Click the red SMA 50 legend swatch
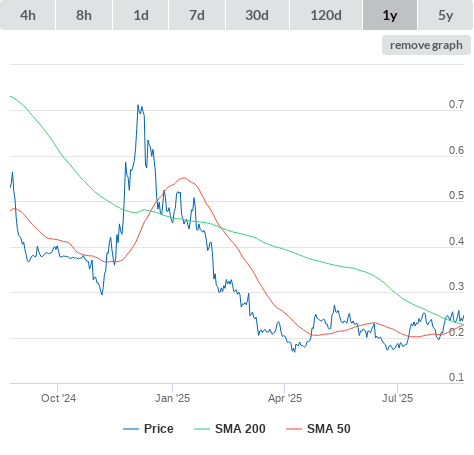The width and height of the screenshot is (474, 455). [294, 429]
